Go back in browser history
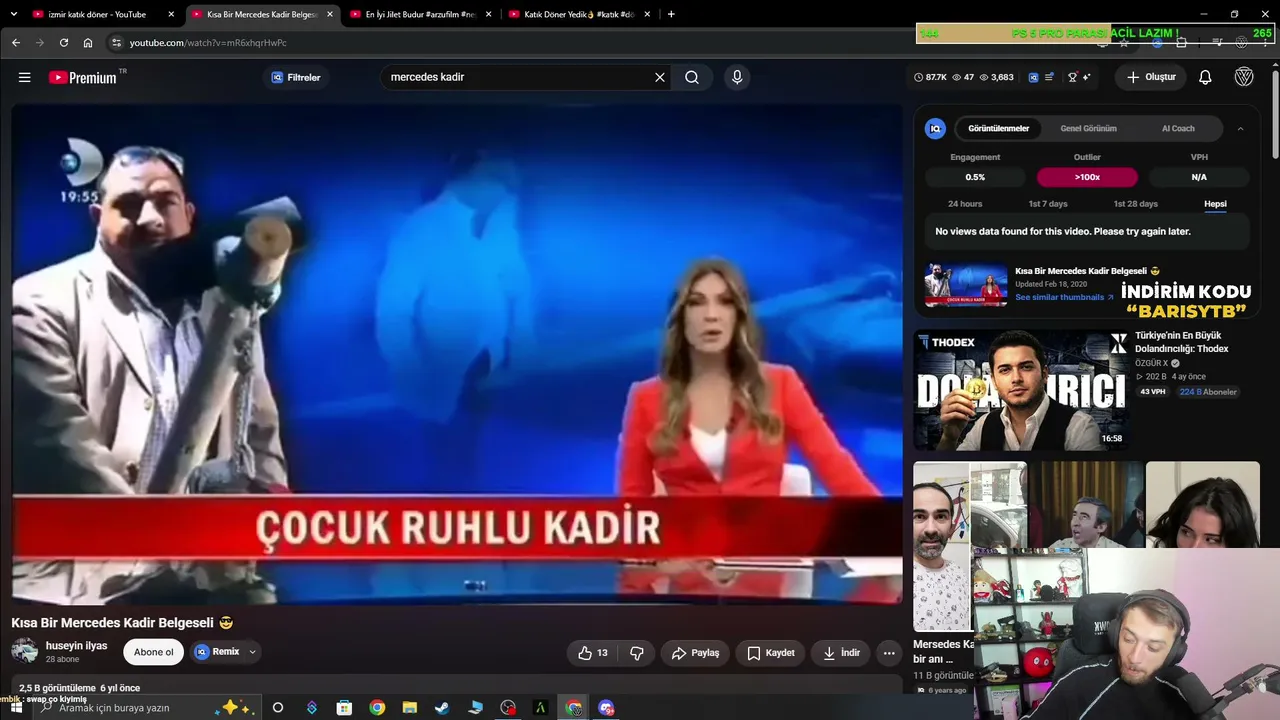This screenshot has width=1280, height=720. coord(15,43)
